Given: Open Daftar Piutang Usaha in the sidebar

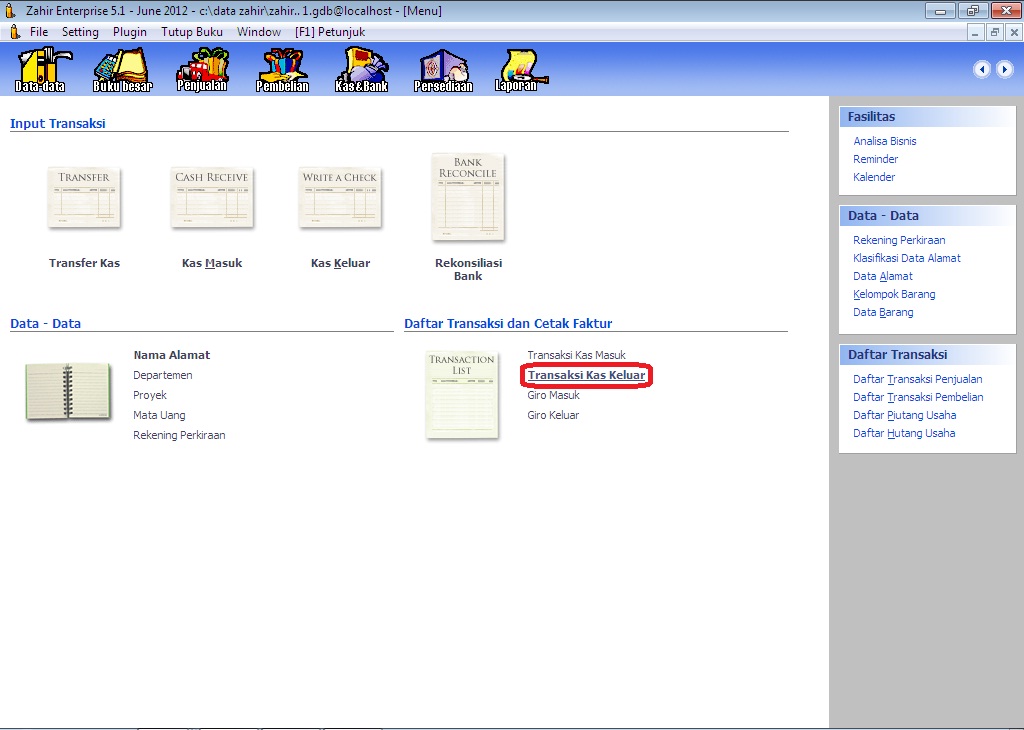Looking at the screenshot, I should click(904, 415).
